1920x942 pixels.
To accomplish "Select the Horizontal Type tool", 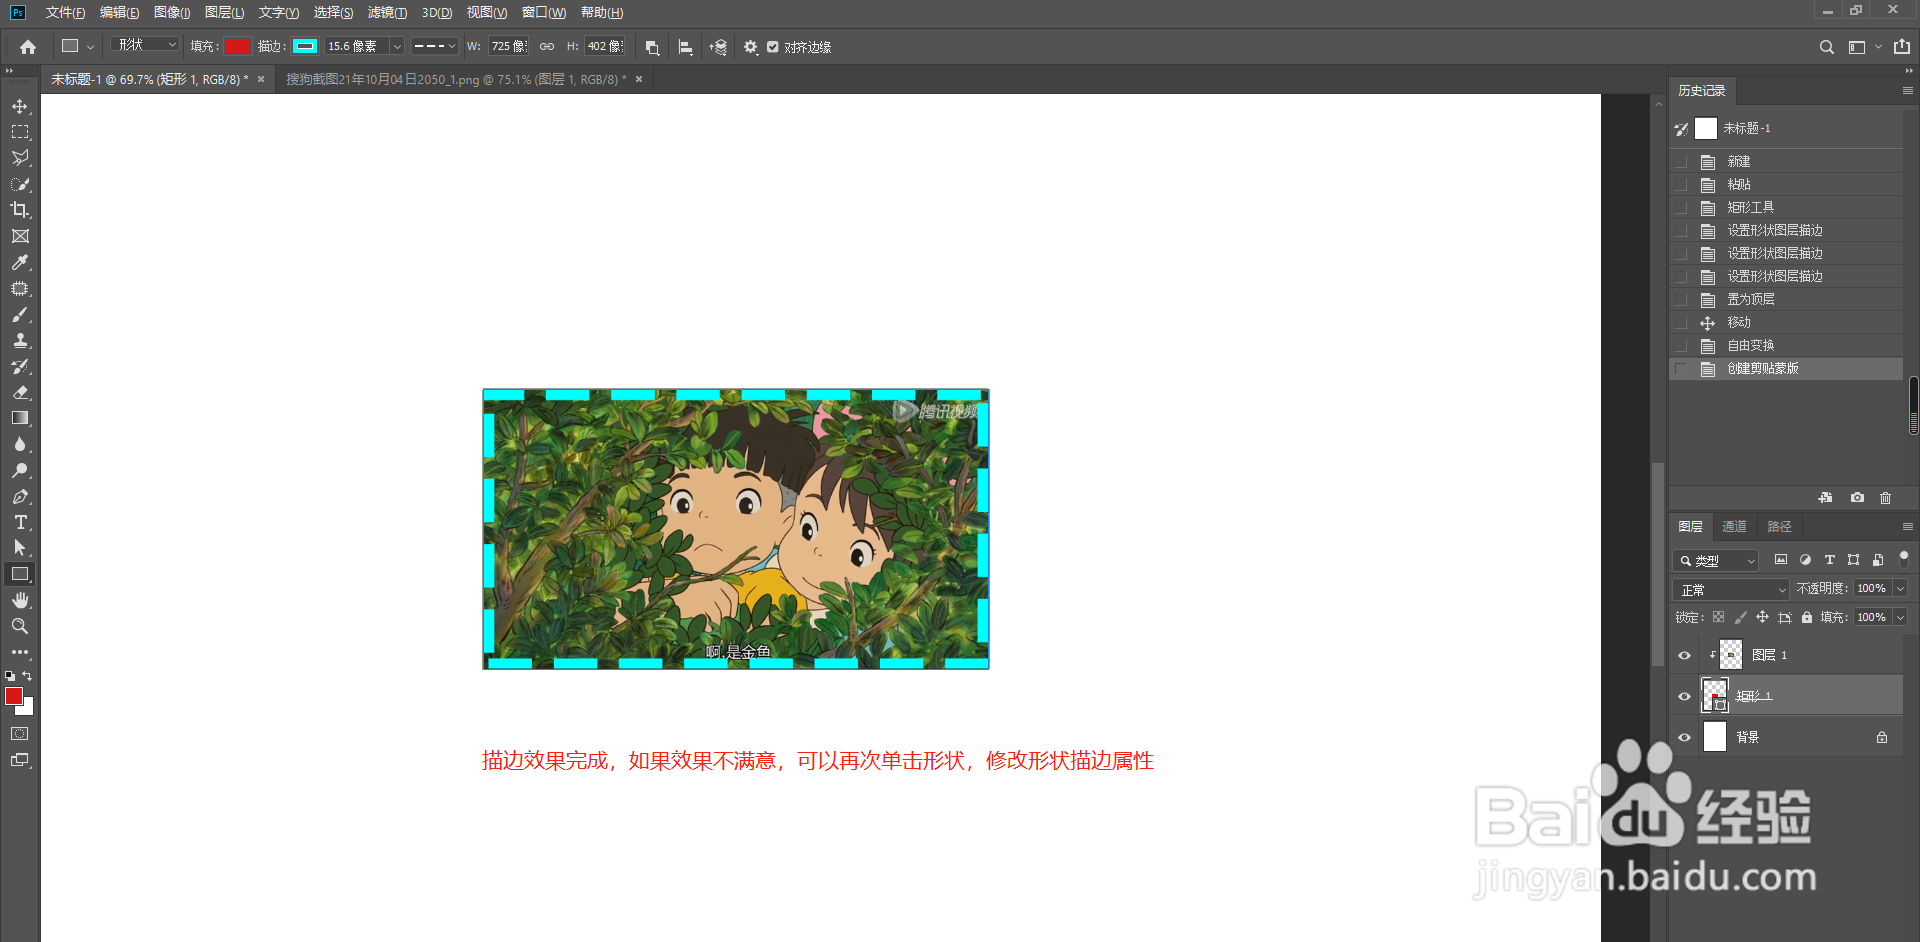I will pyautogui.click(x=20, y=522).
